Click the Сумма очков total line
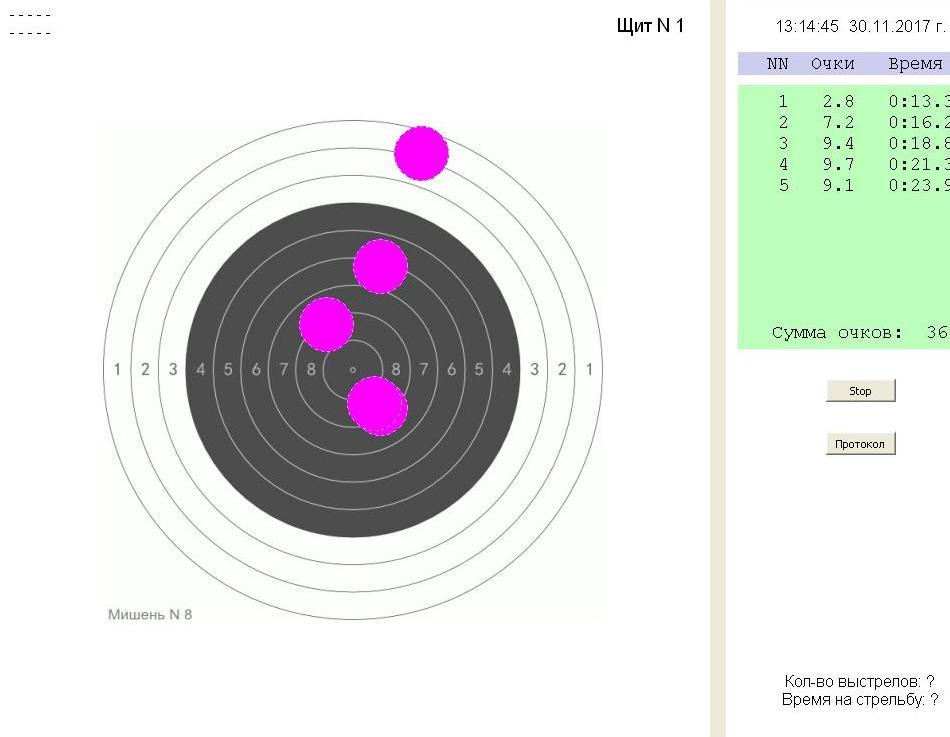950x737 pixels. (x=858, y=333)
